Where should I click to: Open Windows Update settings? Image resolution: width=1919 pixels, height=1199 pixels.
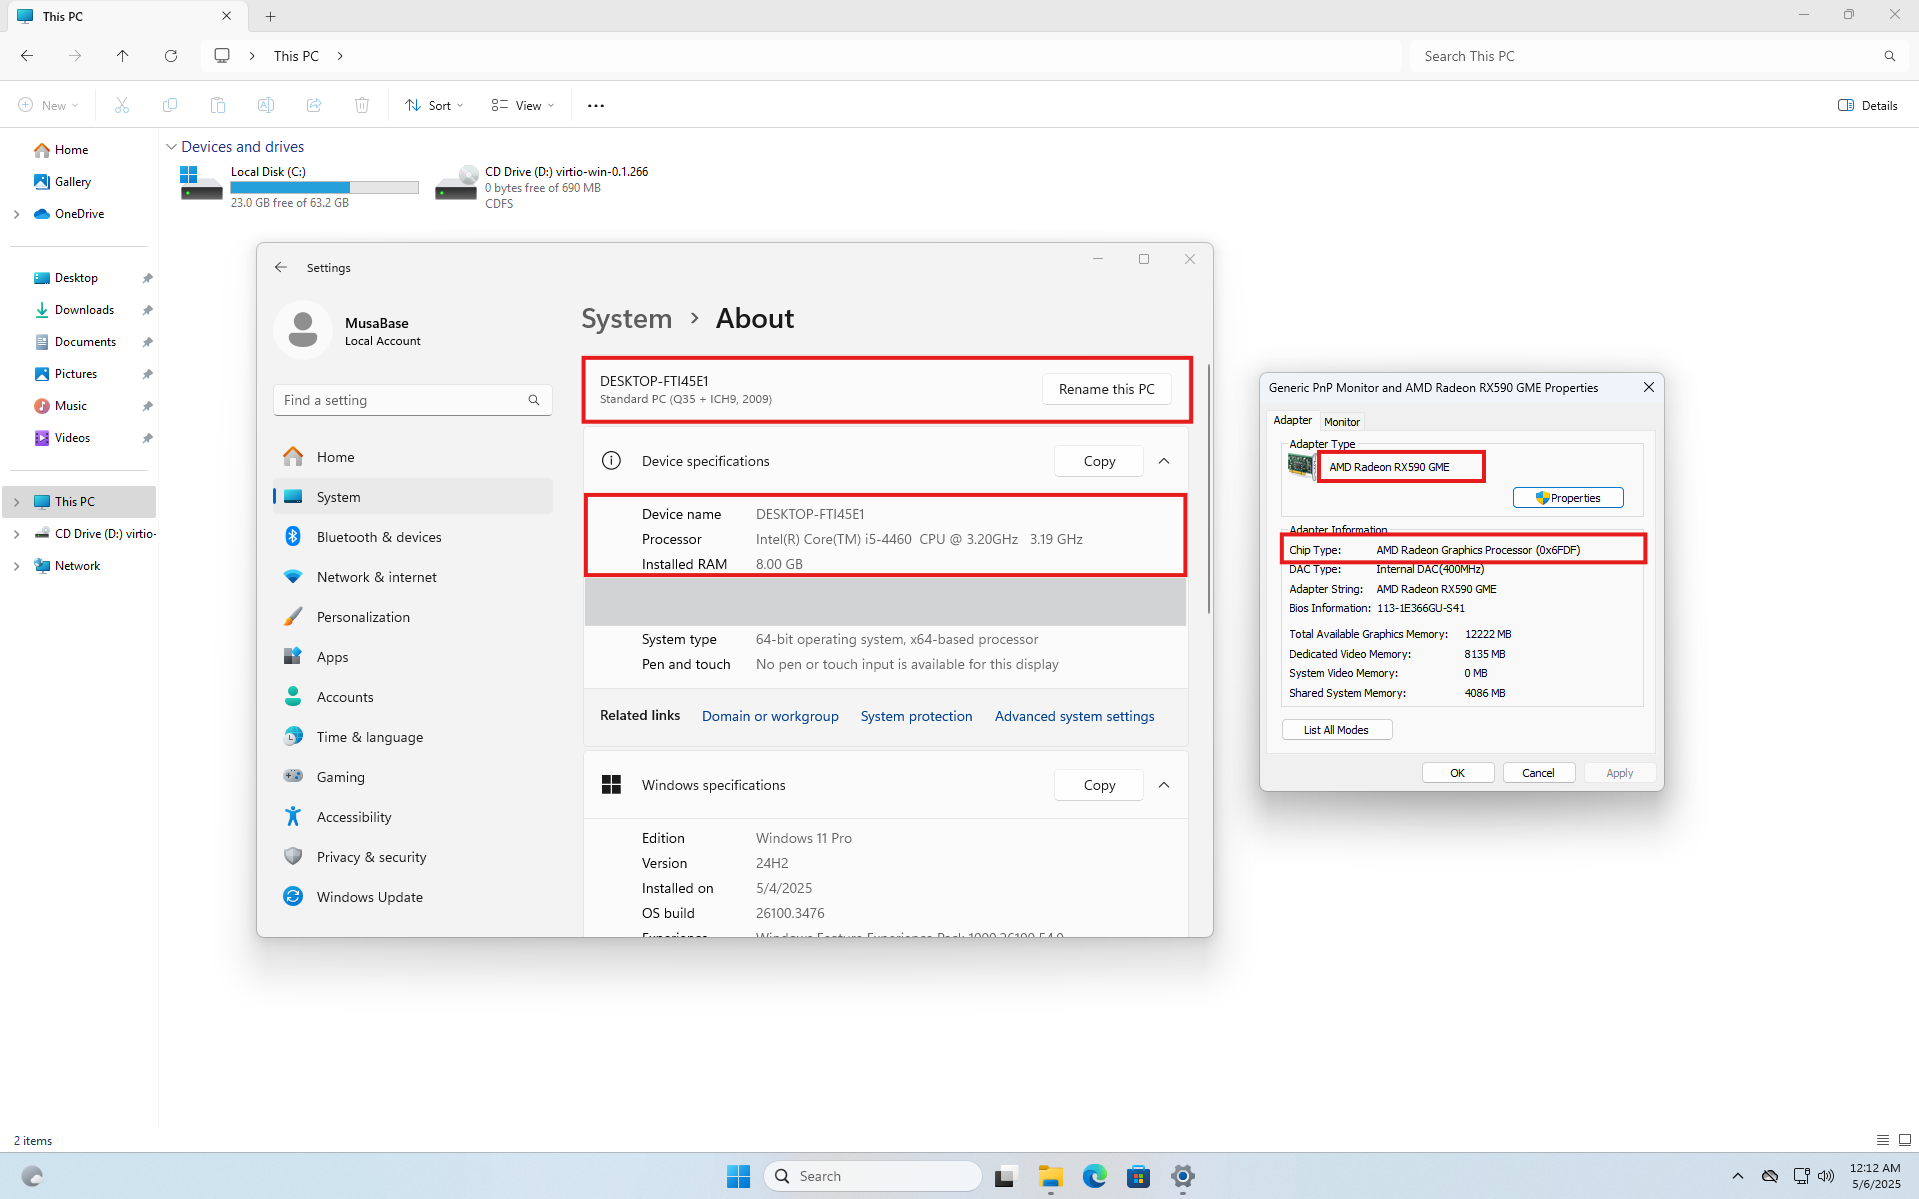click(413, 897)
